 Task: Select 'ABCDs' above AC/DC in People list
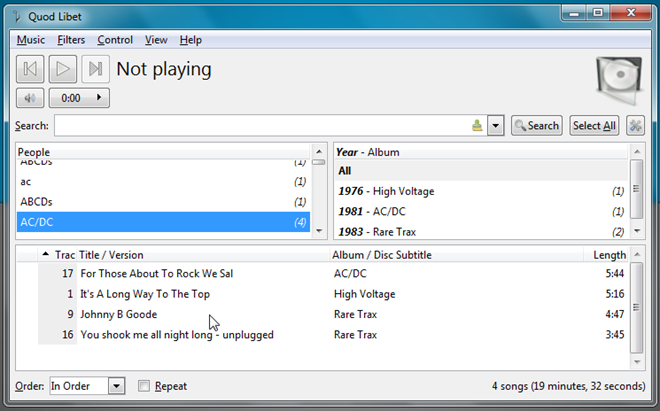point(163,202)
